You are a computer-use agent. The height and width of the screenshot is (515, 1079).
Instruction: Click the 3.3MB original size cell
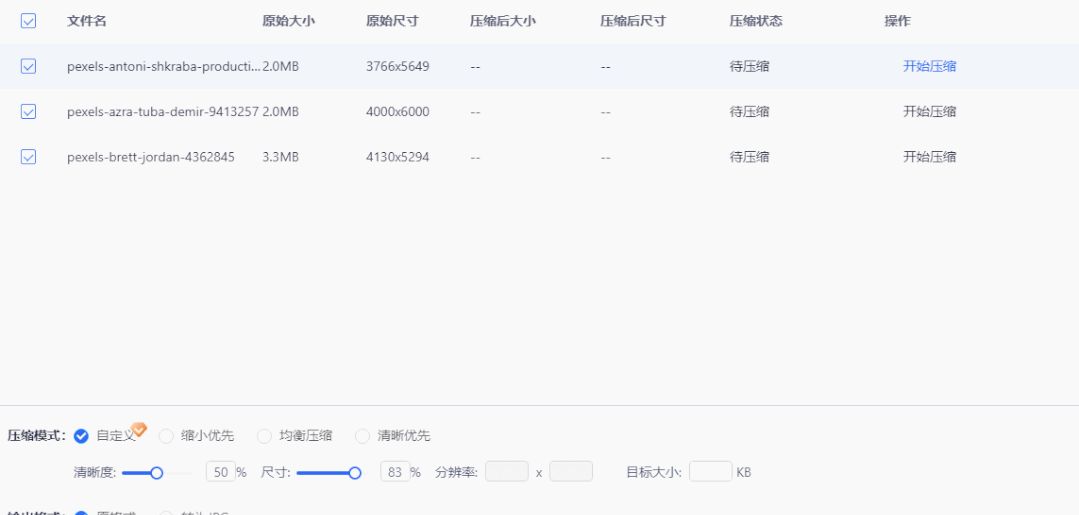(x=281, y=157)
